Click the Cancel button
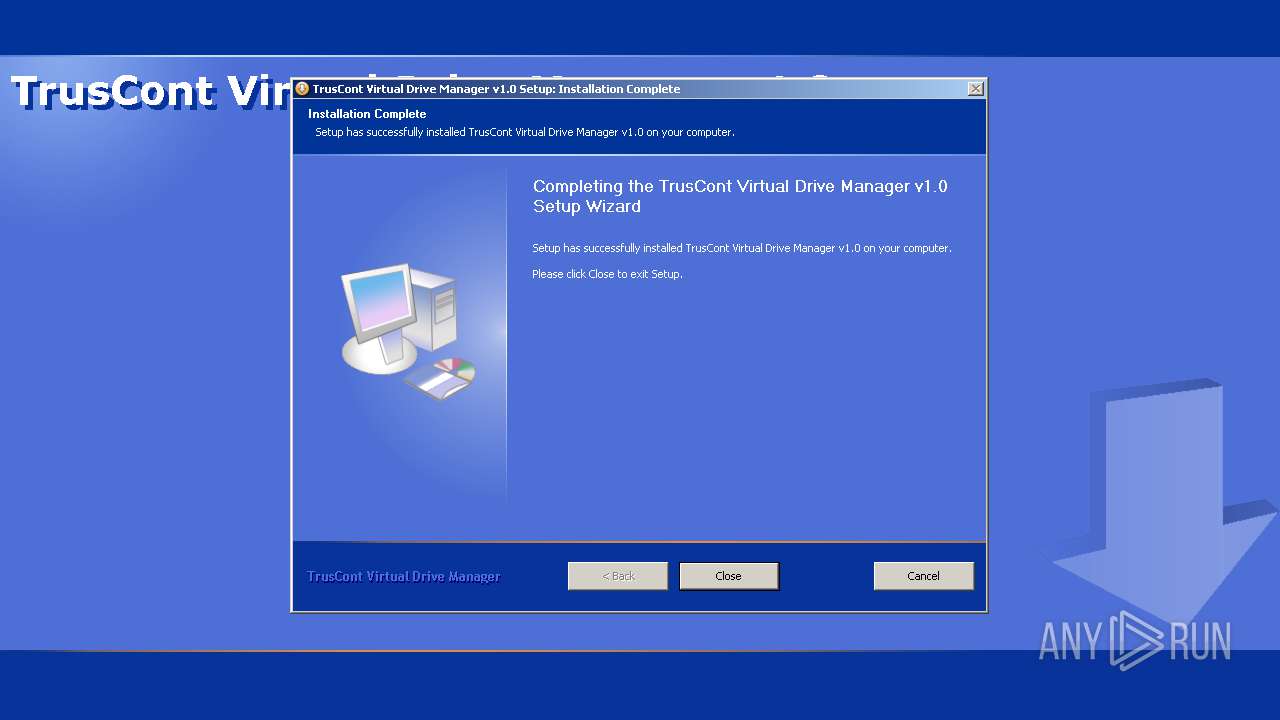This screenshot has height=720, width=1280. [x=923, y=576]
